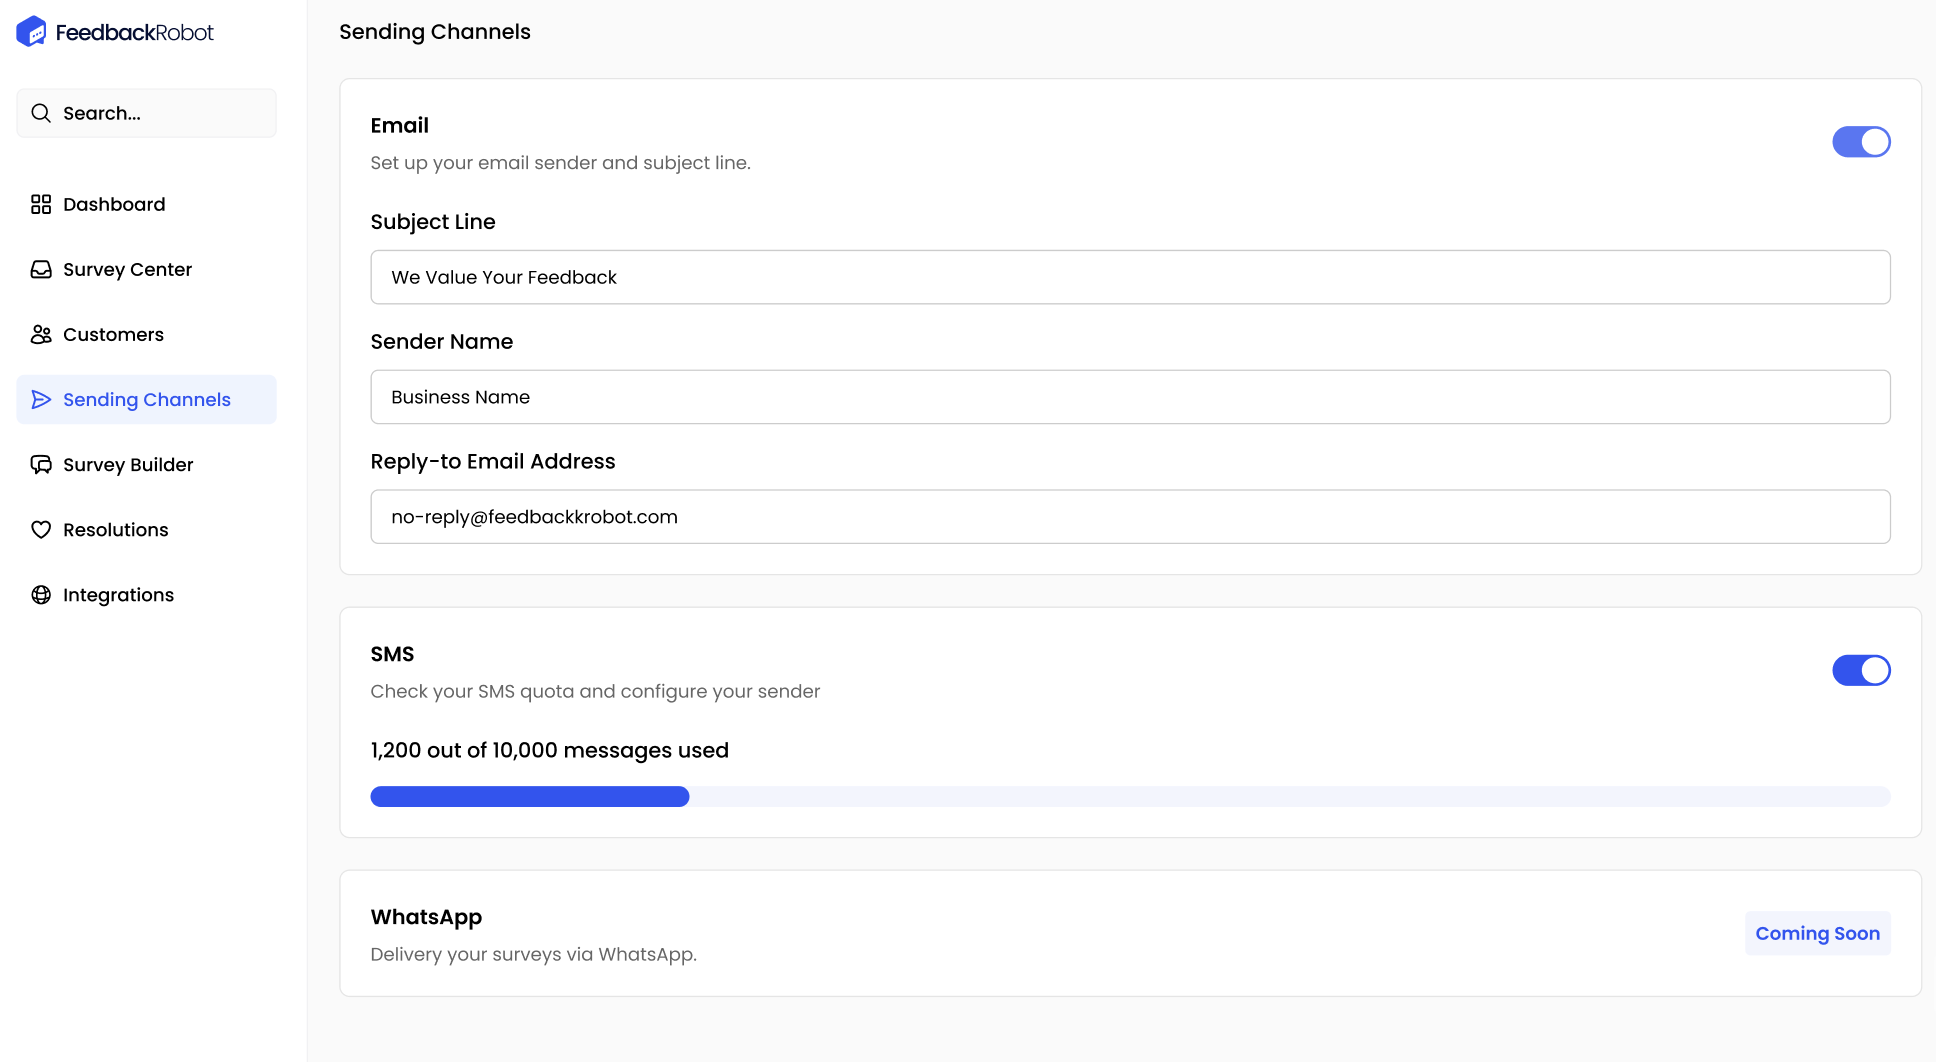This screenshot has width=1936, height=1062.
Task: Click the FeedbackRobot logo icon
Action: pos(31,32)
